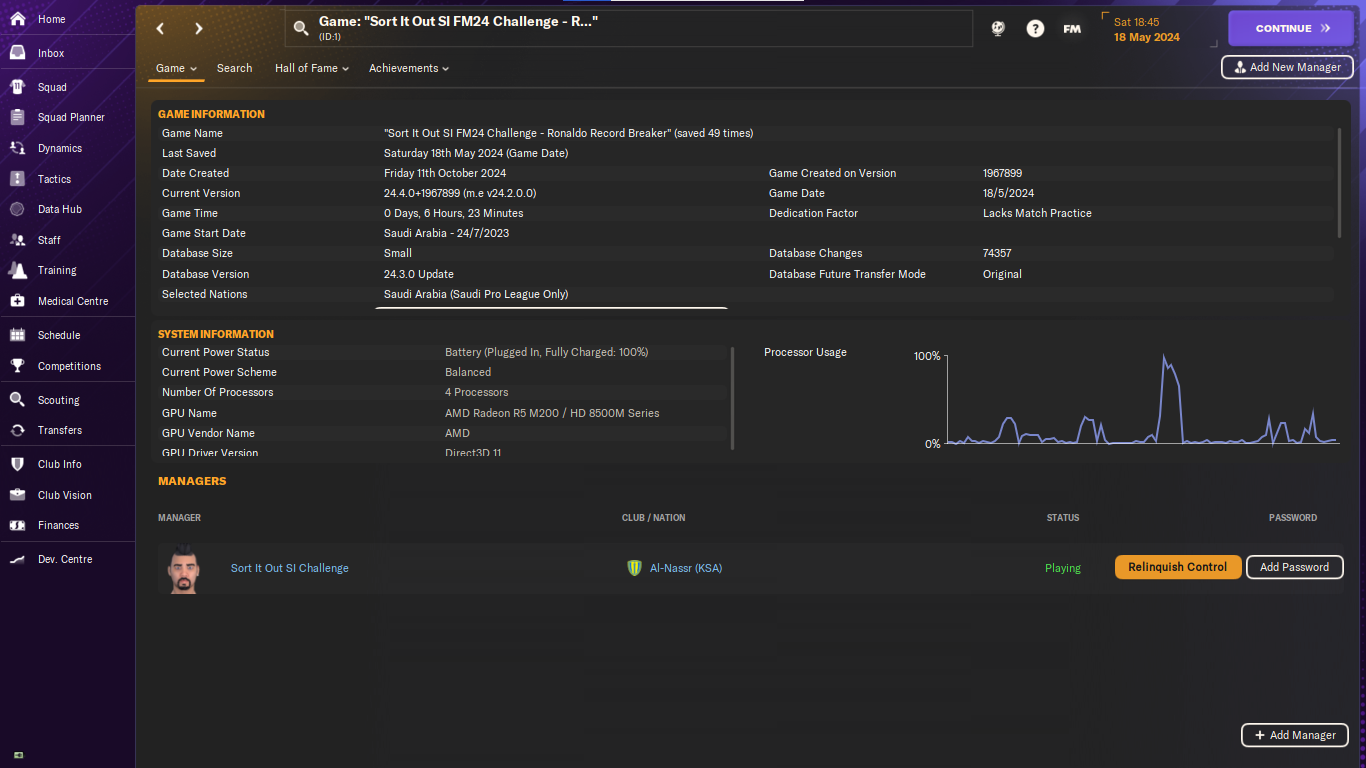Click Database Version 24.3.0 Update value
The image size is (1366, 768).
point(419,274)
